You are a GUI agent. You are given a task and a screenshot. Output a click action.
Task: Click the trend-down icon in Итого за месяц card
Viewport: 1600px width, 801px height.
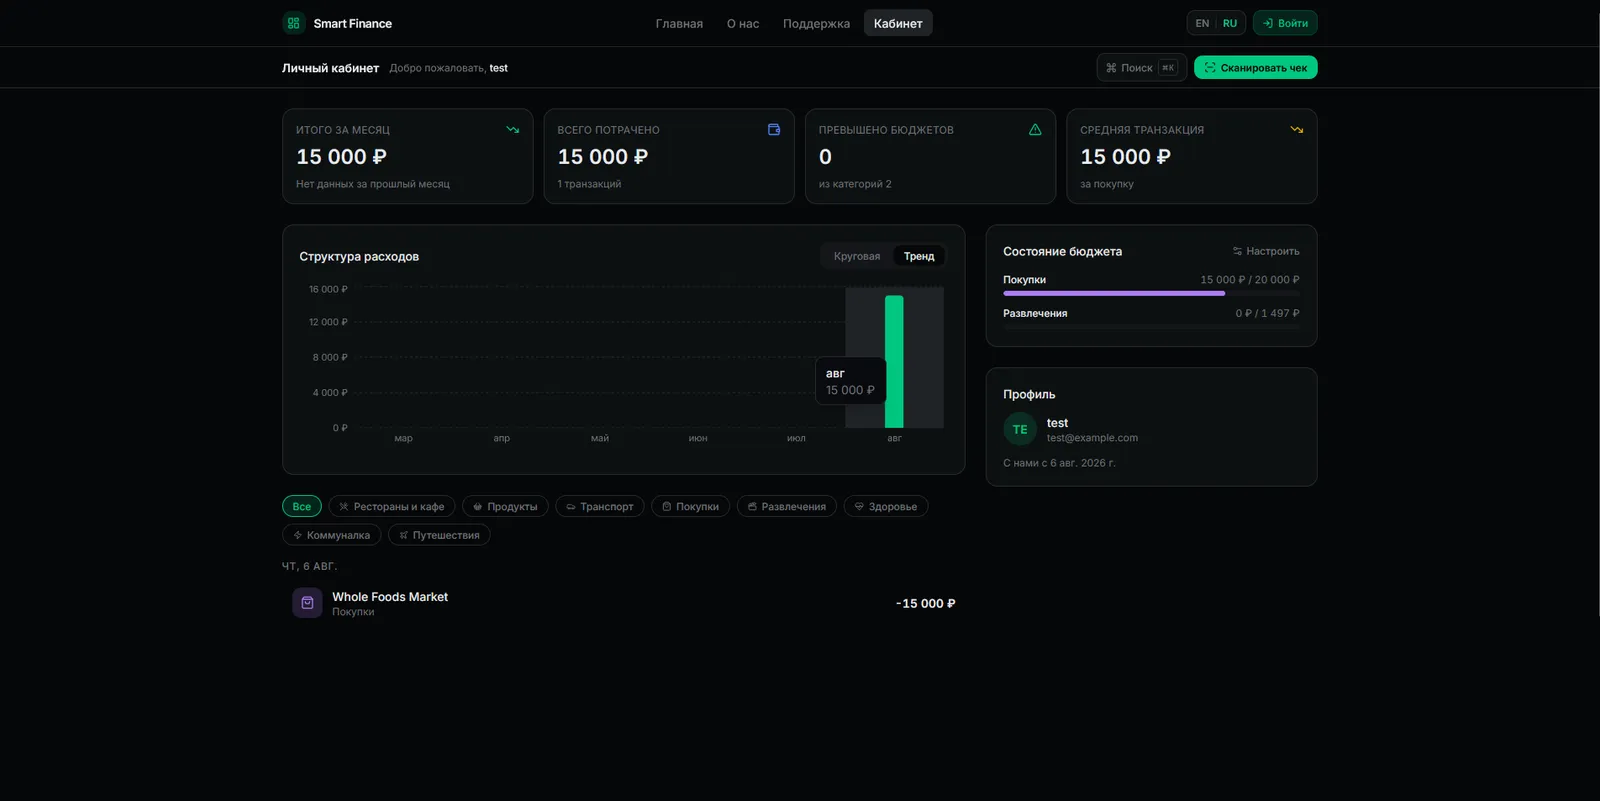(513, 130)
